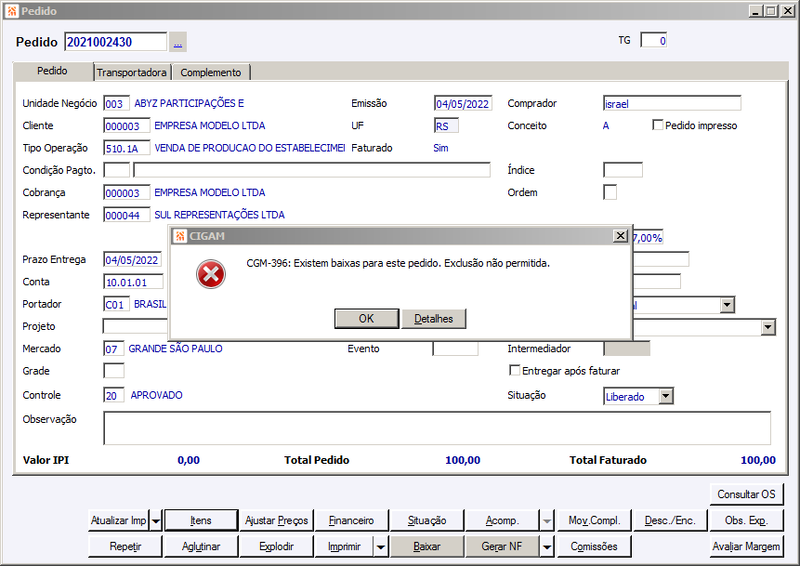
Task: Open the Itens button
Action: coord(201,521)
